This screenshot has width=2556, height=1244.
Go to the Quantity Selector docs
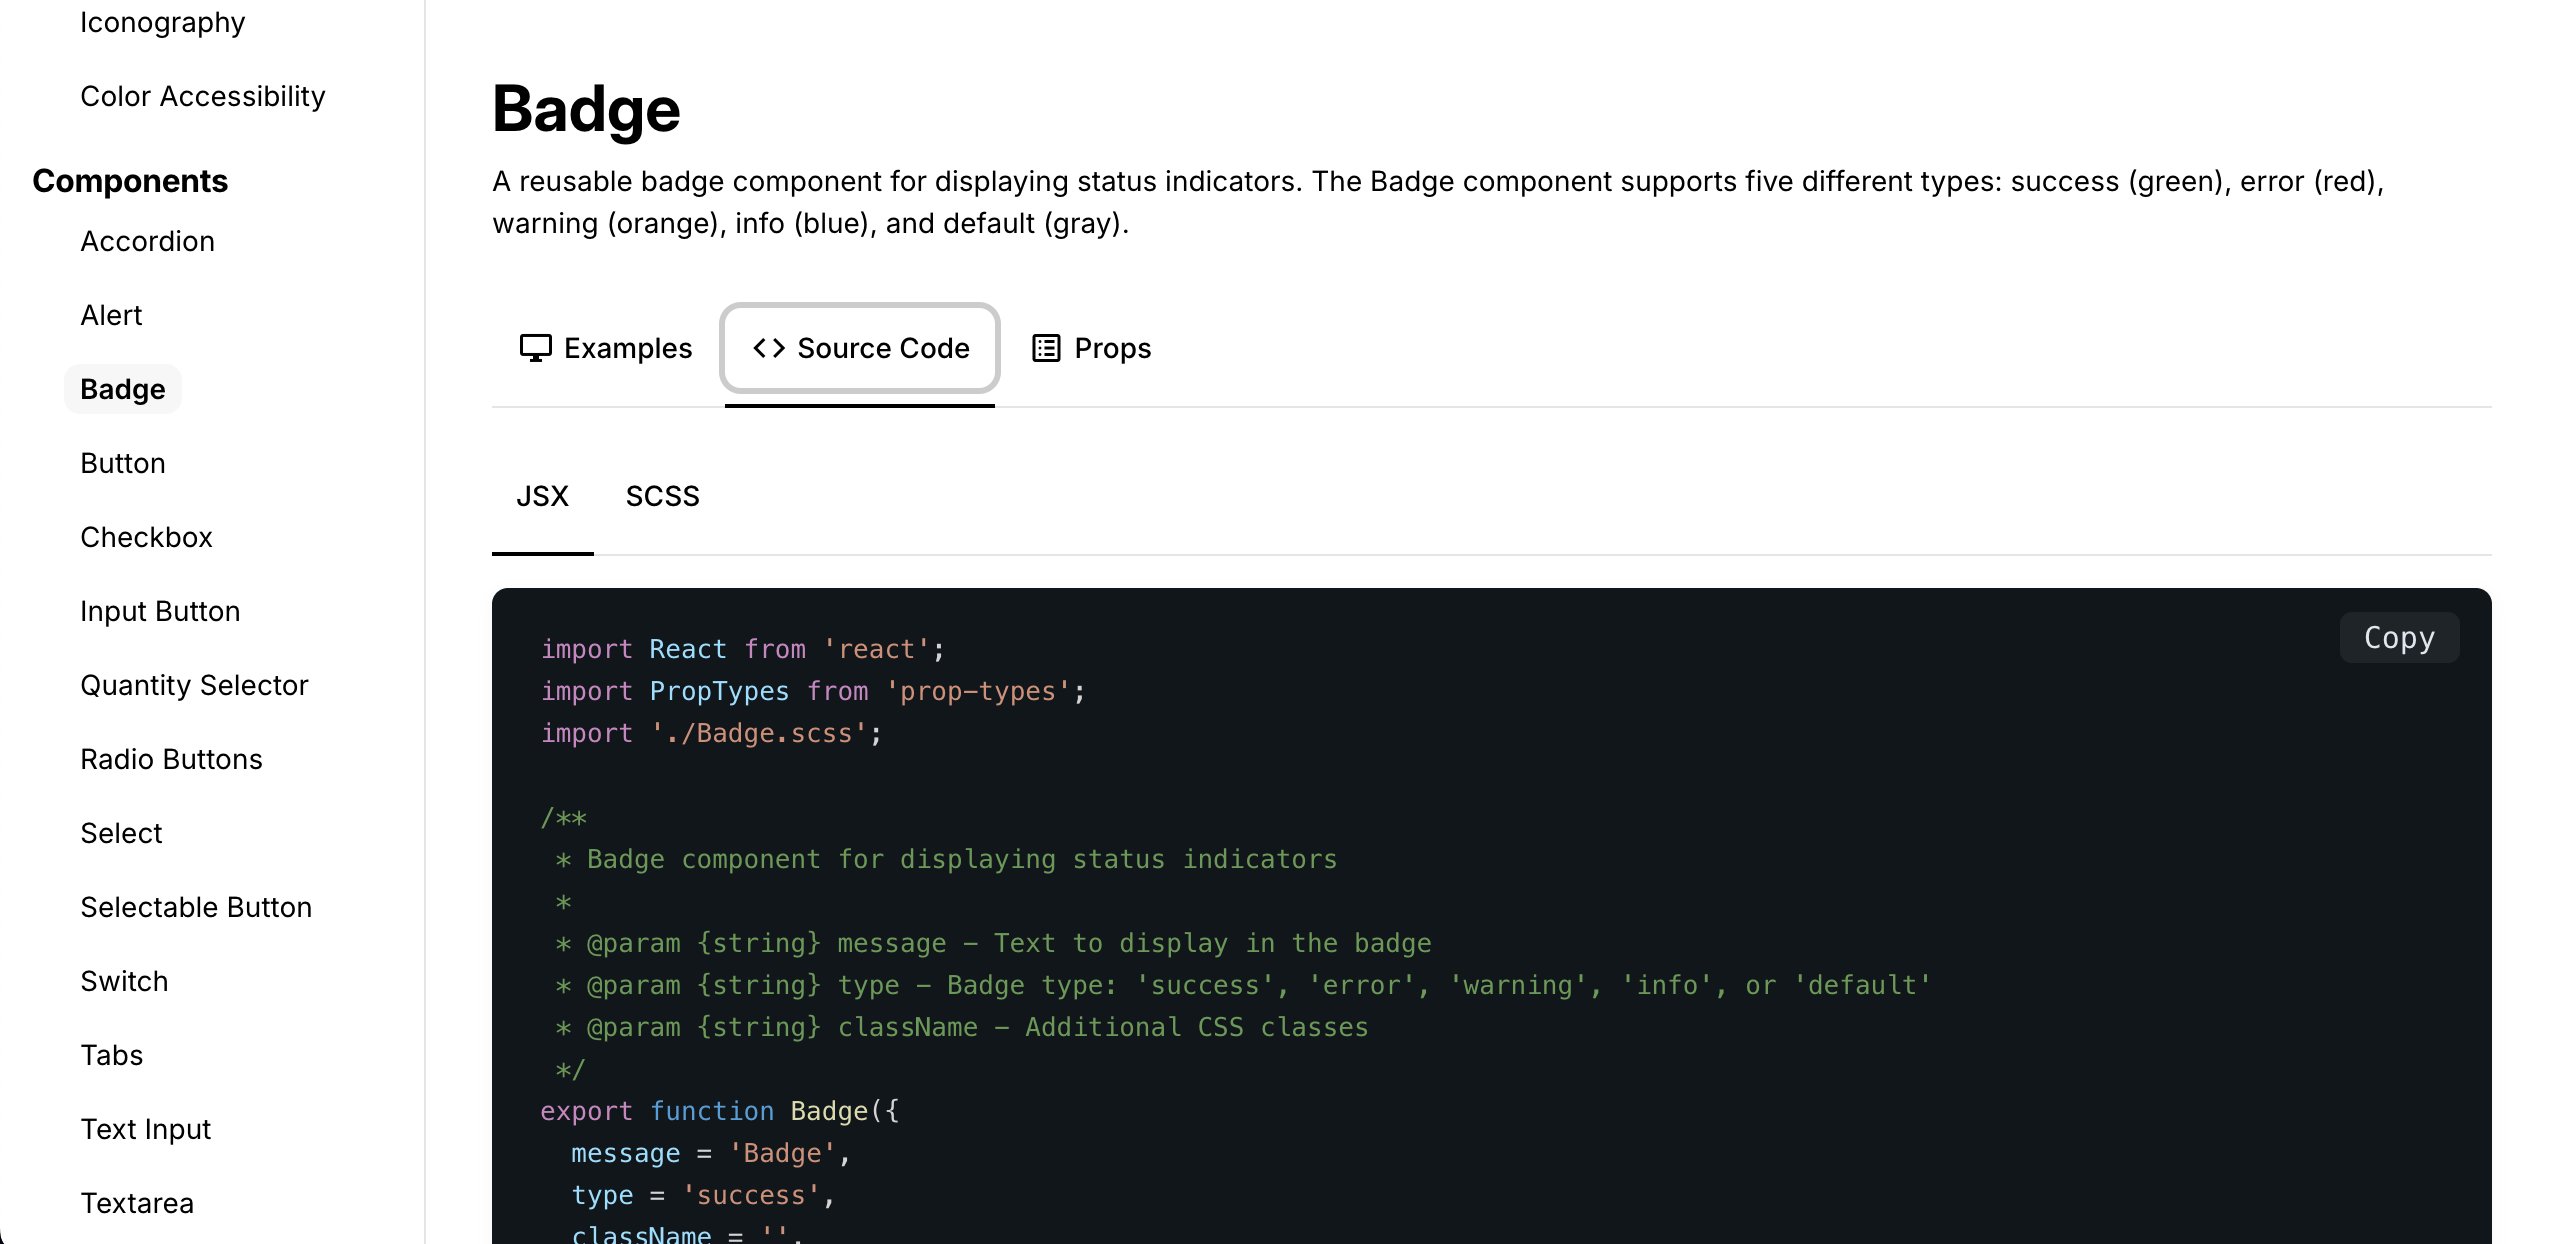pos(194,685)
